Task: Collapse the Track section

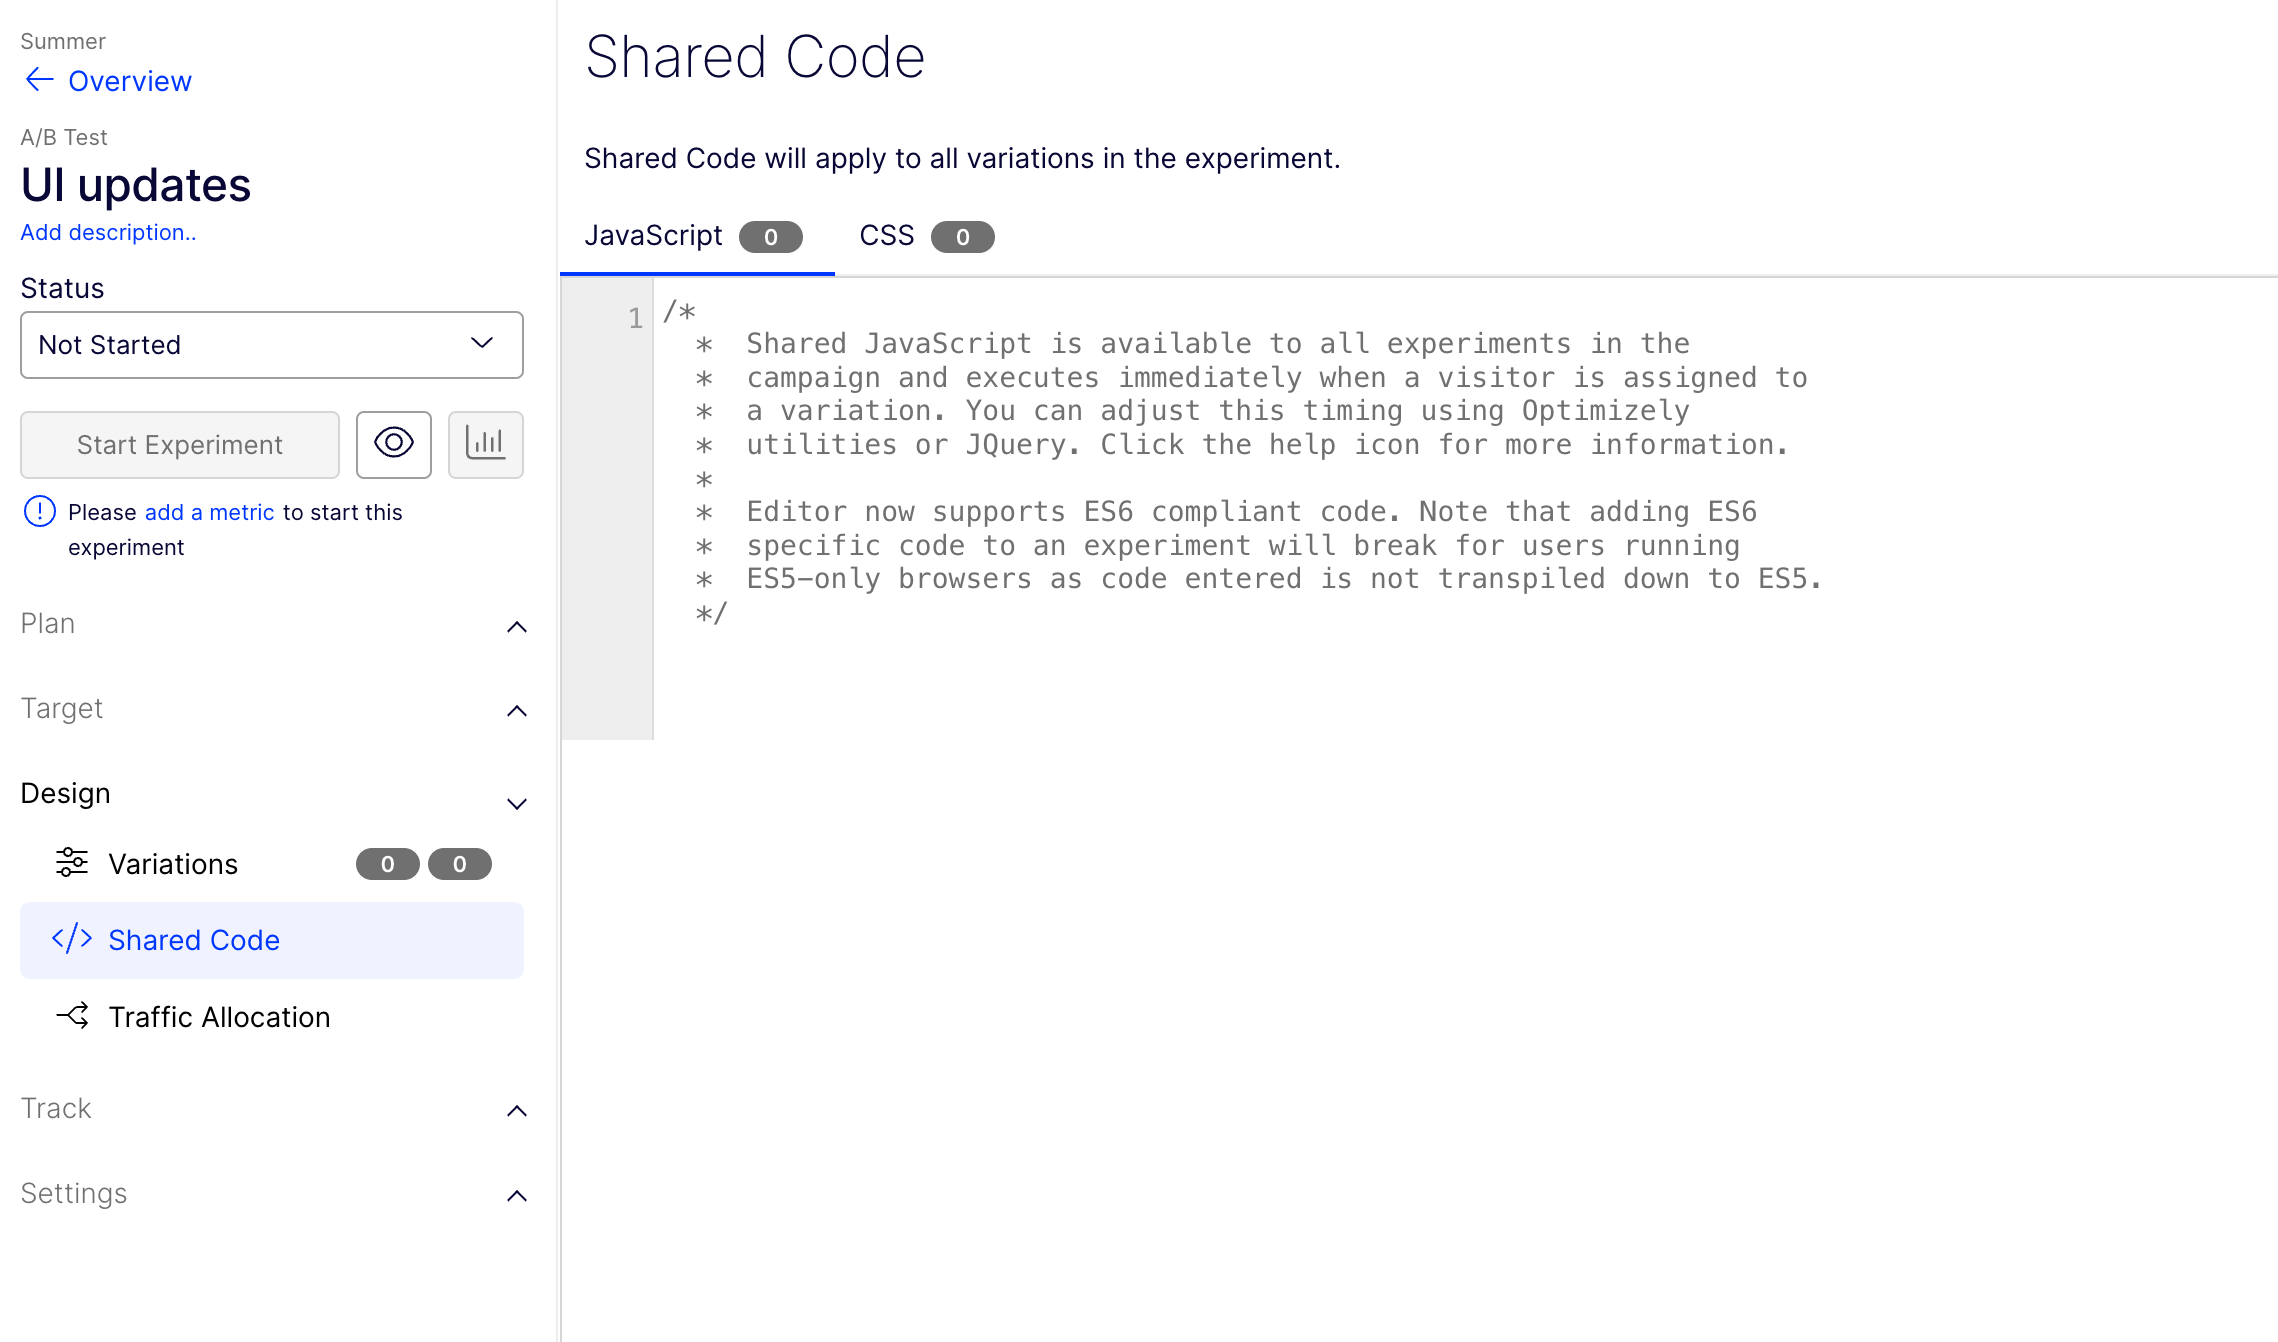Action: pos(516,1111)
